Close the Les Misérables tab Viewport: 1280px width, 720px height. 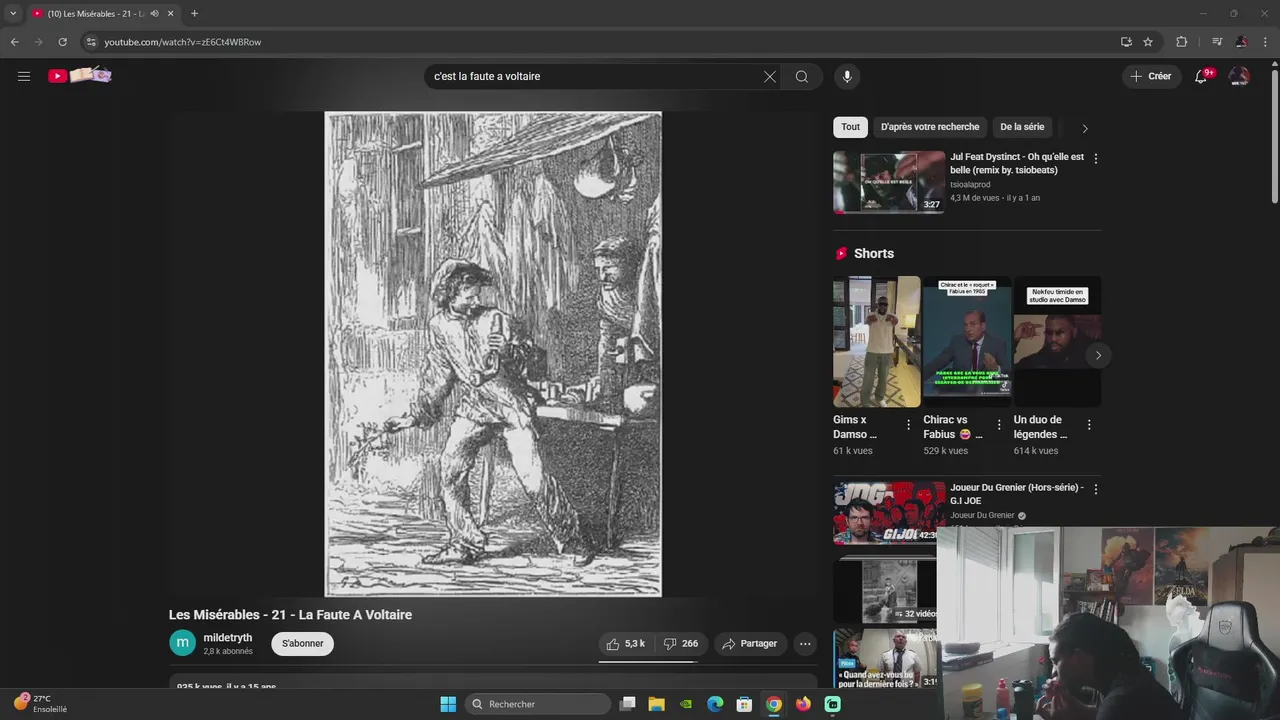171,14
